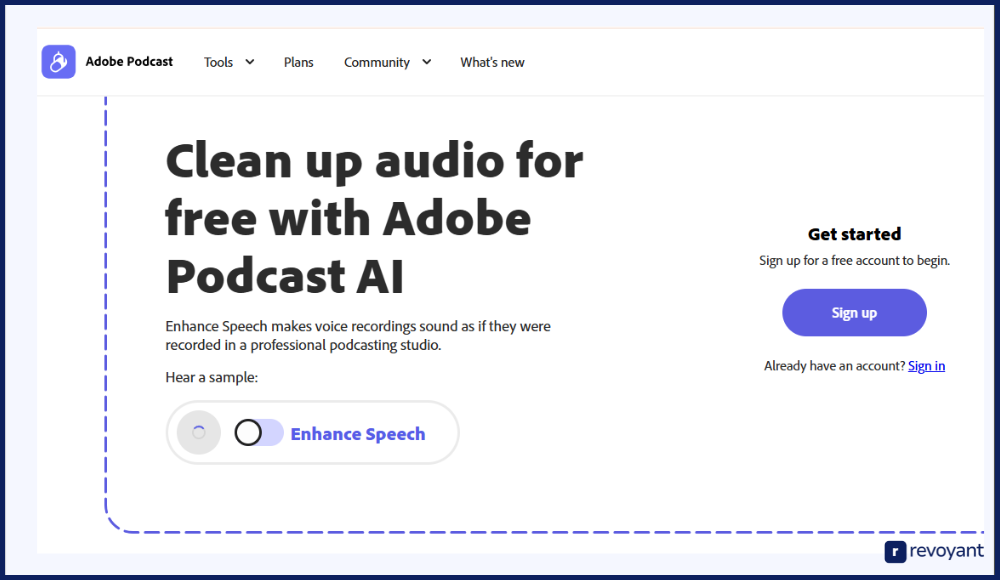Expand the Community dropdown chevron
The width and height of the screenshot is (1000, 580).
(427, 62)
